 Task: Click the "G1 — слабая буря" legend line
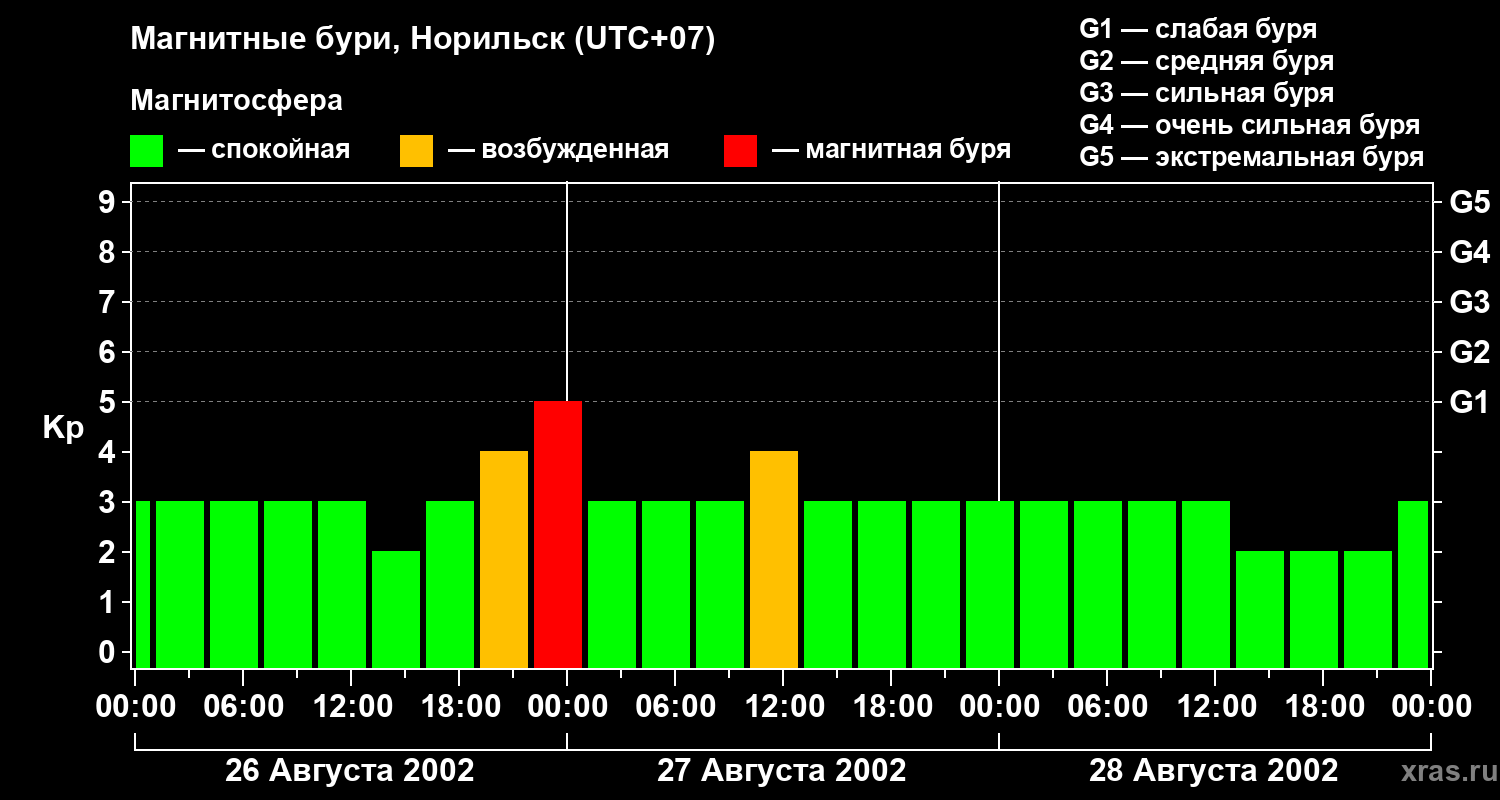(1198, 29)
